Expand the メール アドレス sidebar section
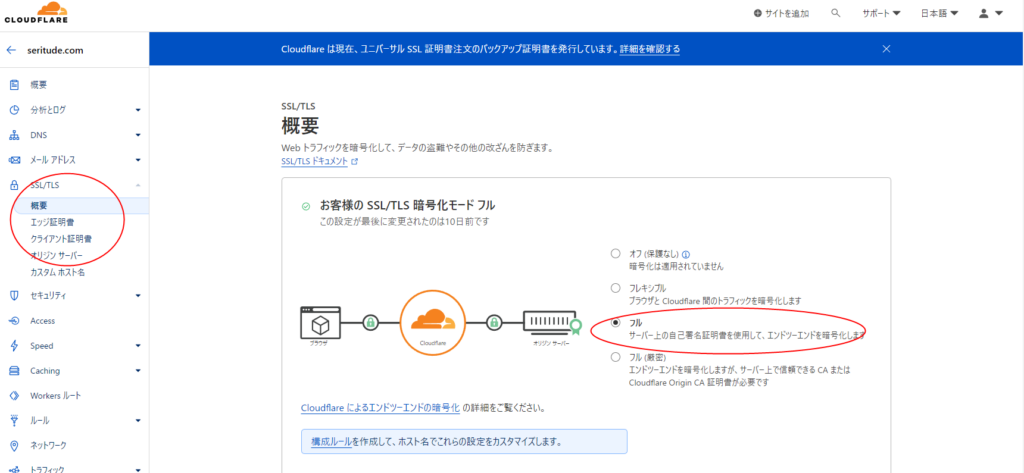This screenshot has height=473, width=1024. point(138,160)
